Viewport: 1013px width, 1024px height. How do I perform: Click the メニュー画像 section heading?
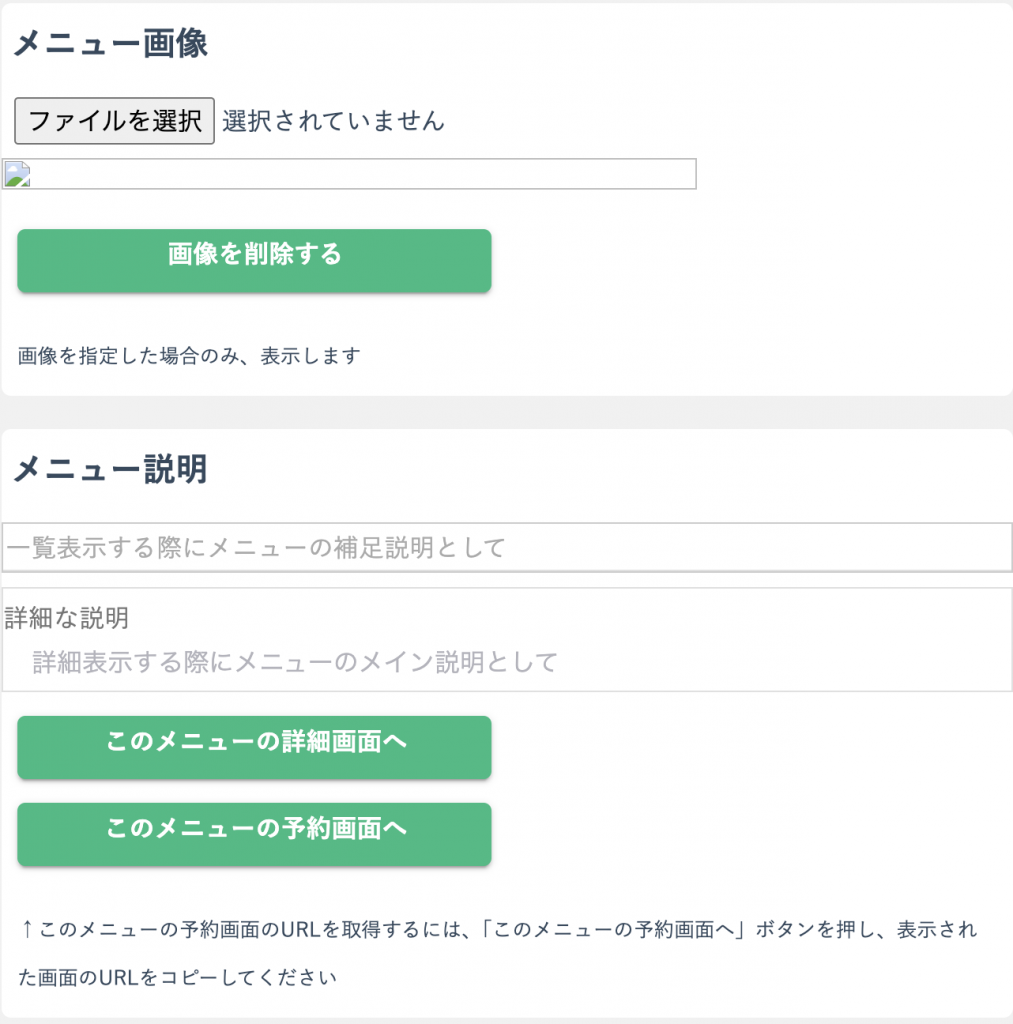pyautogui.click(x=110, y=45)
